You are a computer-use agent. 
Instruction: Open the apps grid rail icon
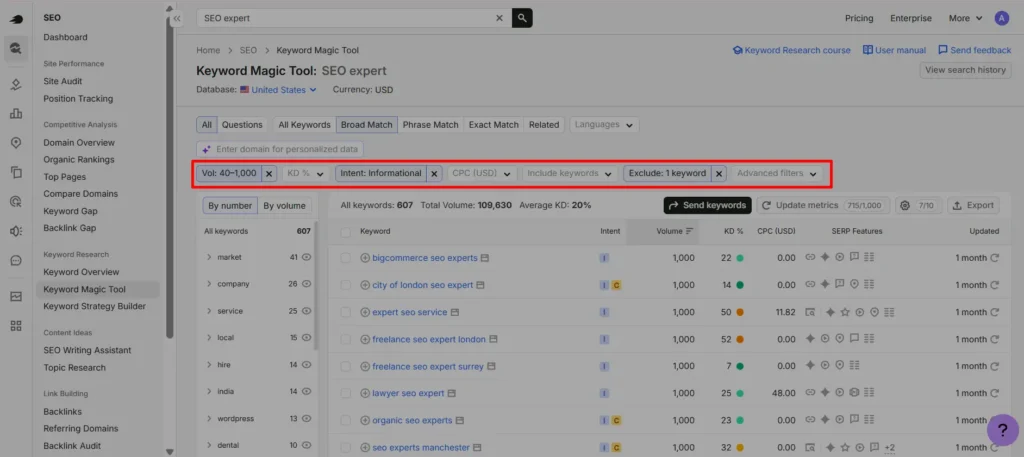point(16,326)
